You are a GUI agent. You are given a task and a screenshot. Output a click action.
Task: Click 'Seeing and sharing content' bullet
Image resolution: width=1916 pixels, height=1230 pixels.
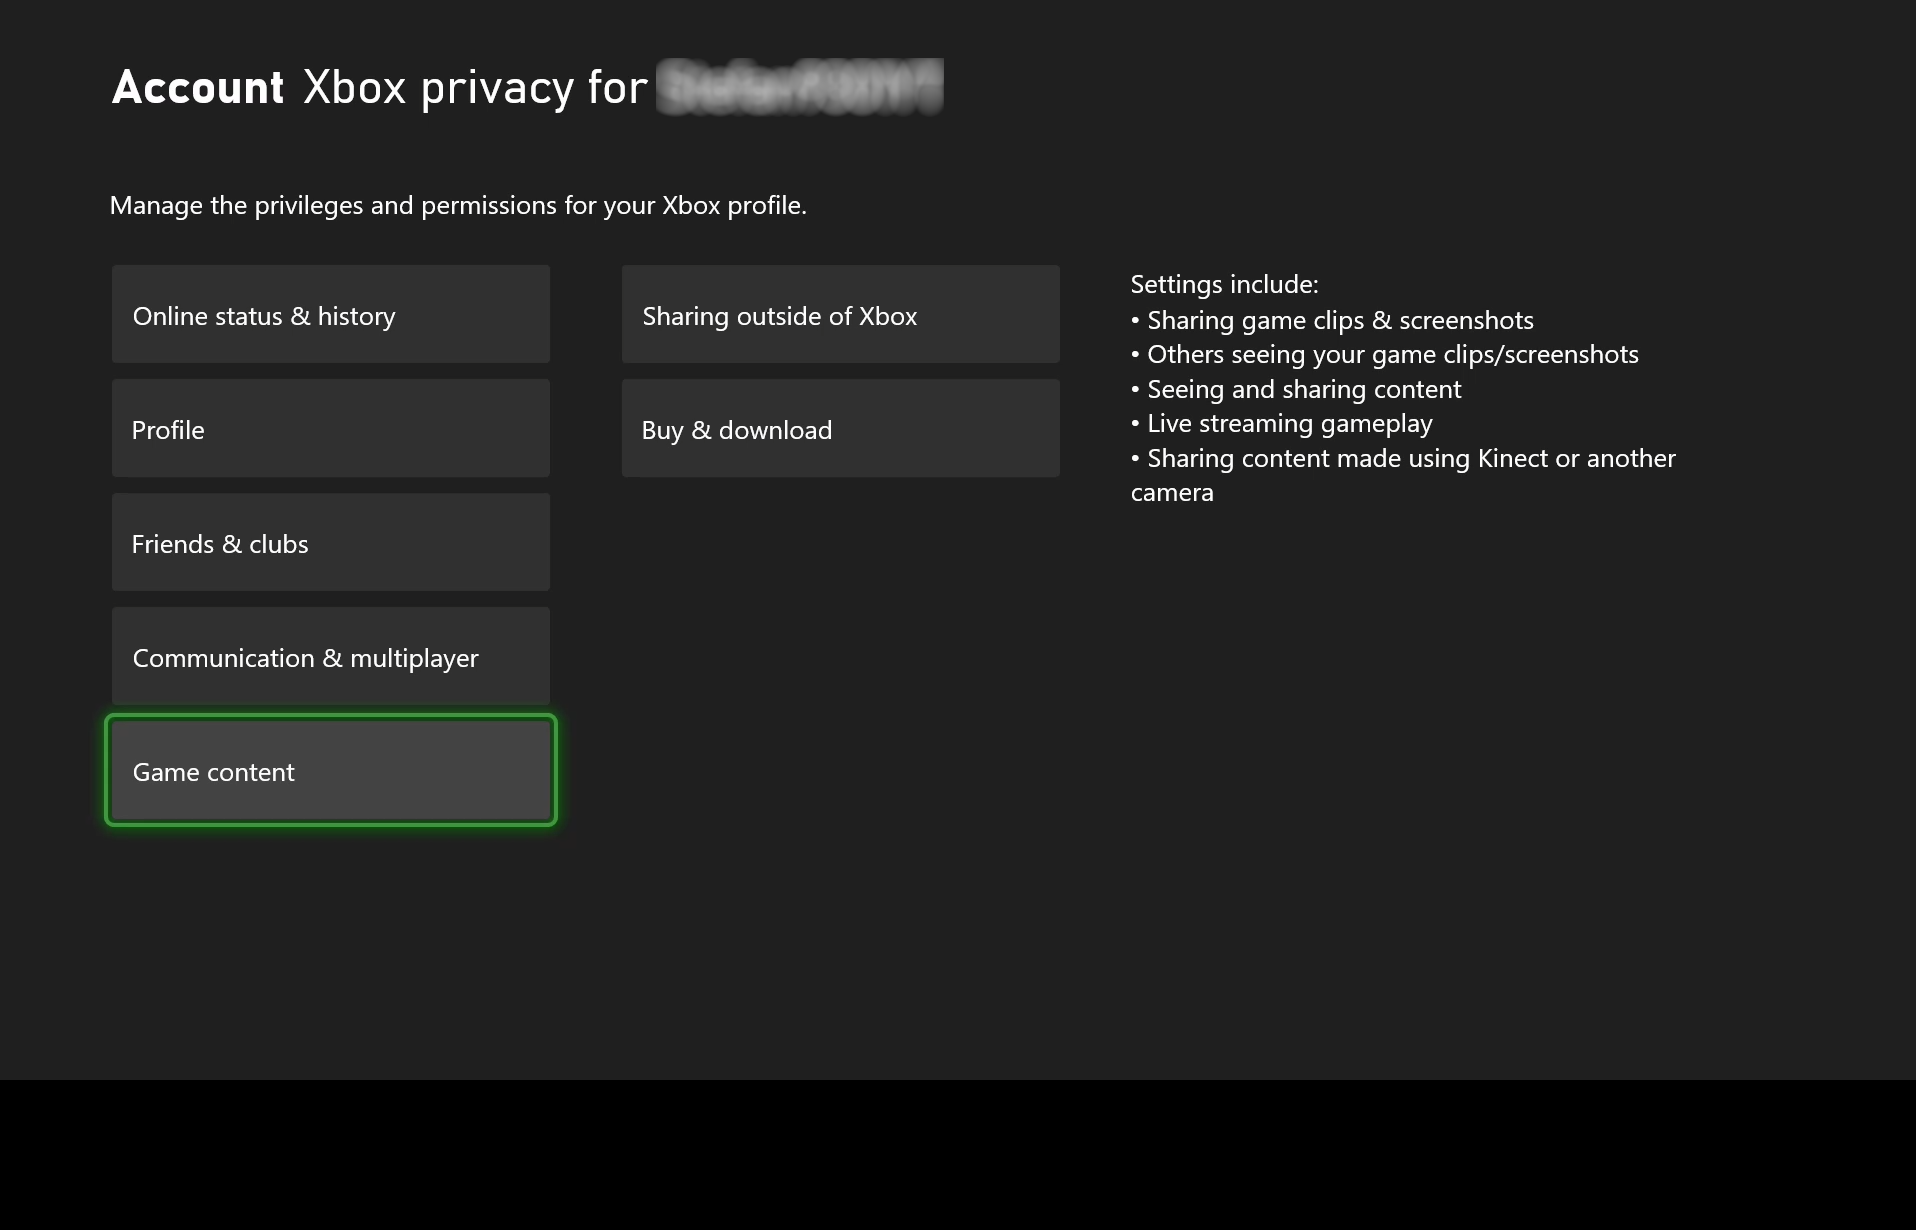[x=1296, y=389]
